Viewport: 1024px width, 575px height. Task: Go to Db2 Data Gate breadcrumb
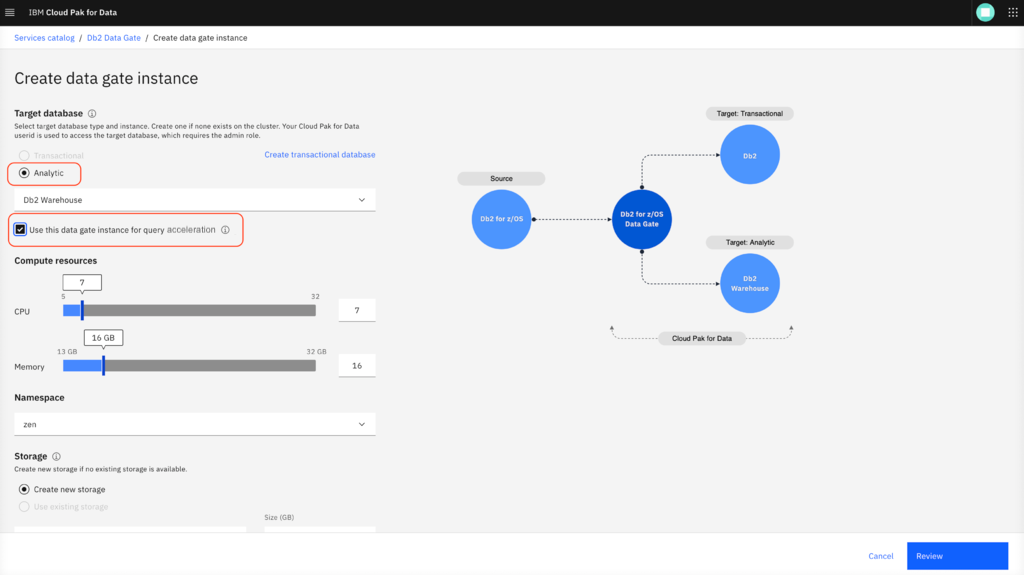click(x=114, y=38)
